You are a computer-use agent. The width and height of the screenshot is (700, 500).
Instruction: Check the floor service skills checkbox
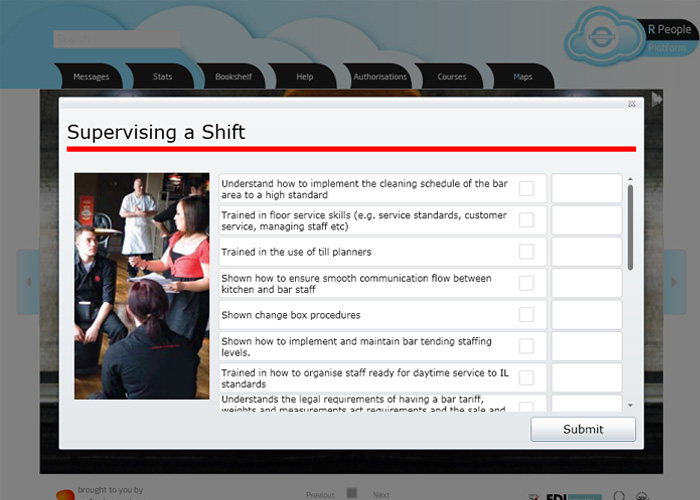(526, 220)
